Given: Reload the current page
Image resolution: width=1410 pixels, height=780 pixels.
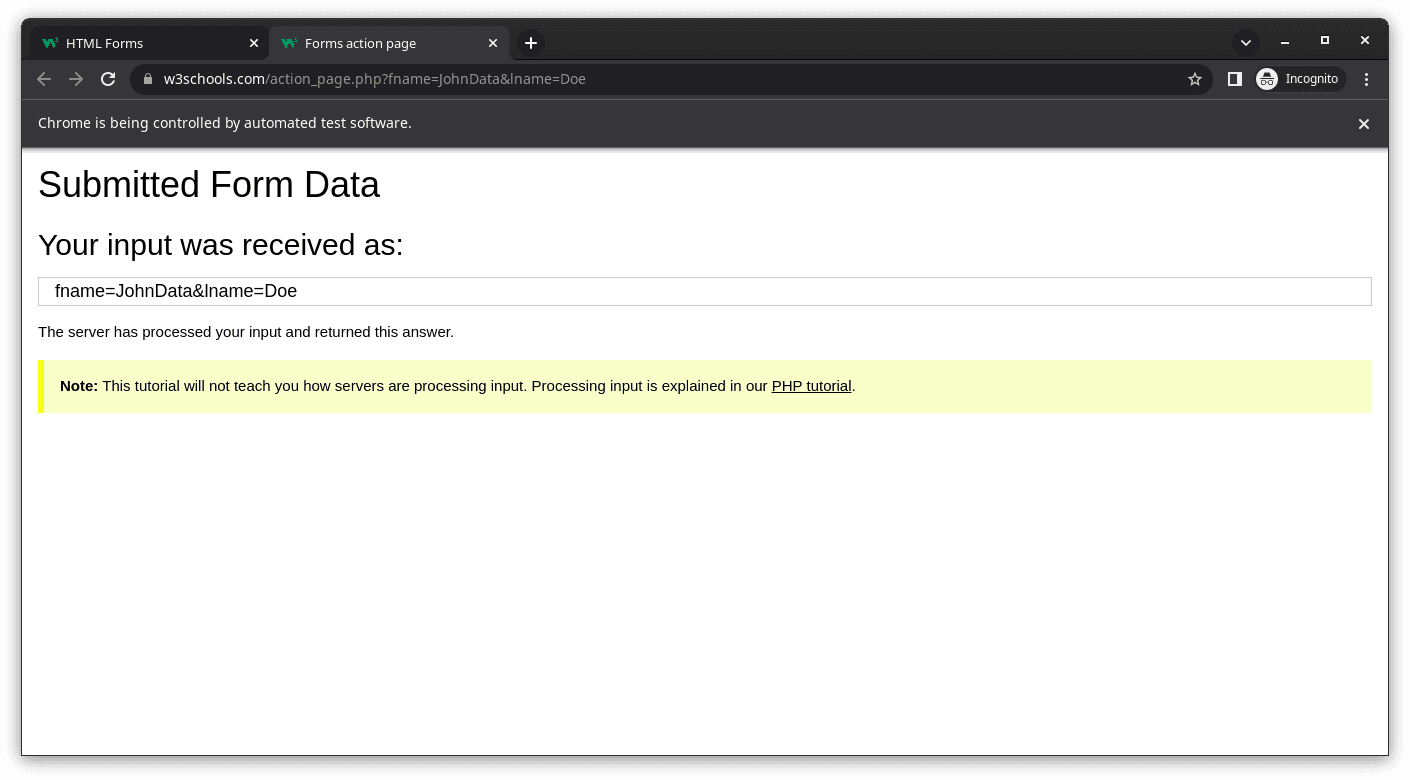Looking at the screenshot, I should tap(108, 79).
